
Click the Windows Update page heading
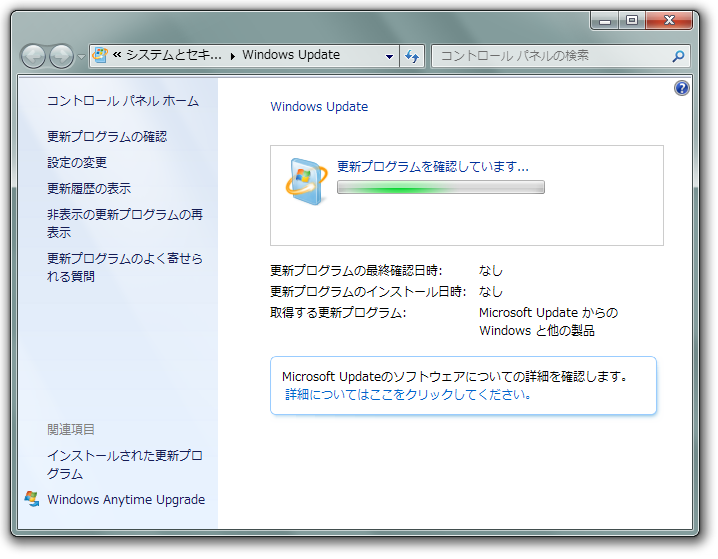point(319,107)
